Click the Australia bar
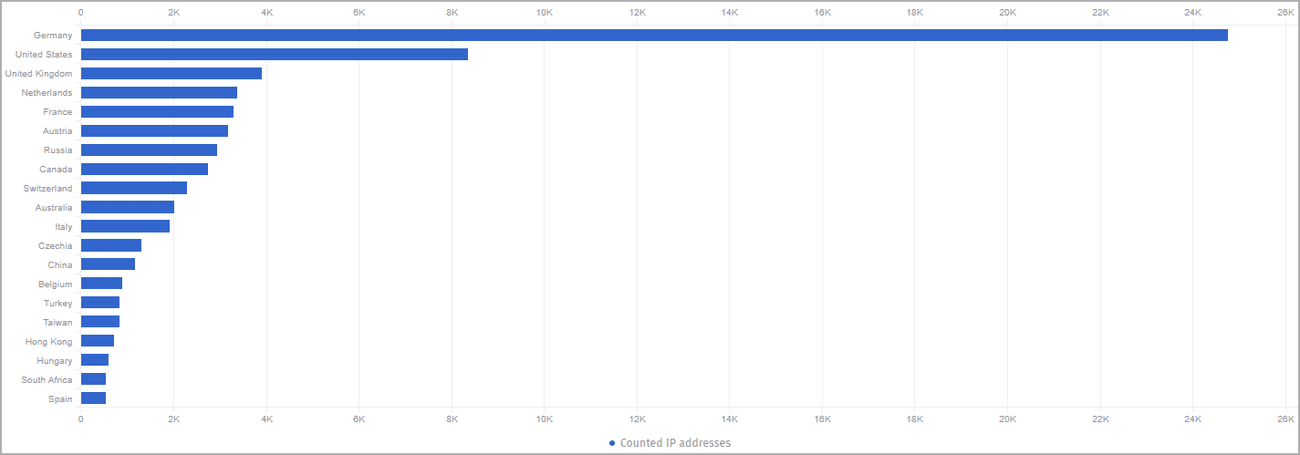The width and height of the screenshot is (1300, 455). coord(127,207)
